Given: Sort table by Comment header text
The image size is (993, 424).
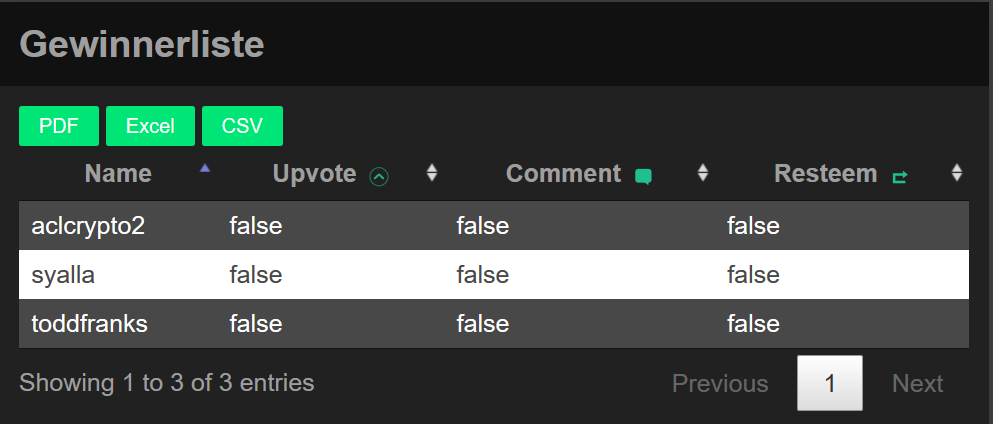Looking at the screenshot, I should pos(563,174).
